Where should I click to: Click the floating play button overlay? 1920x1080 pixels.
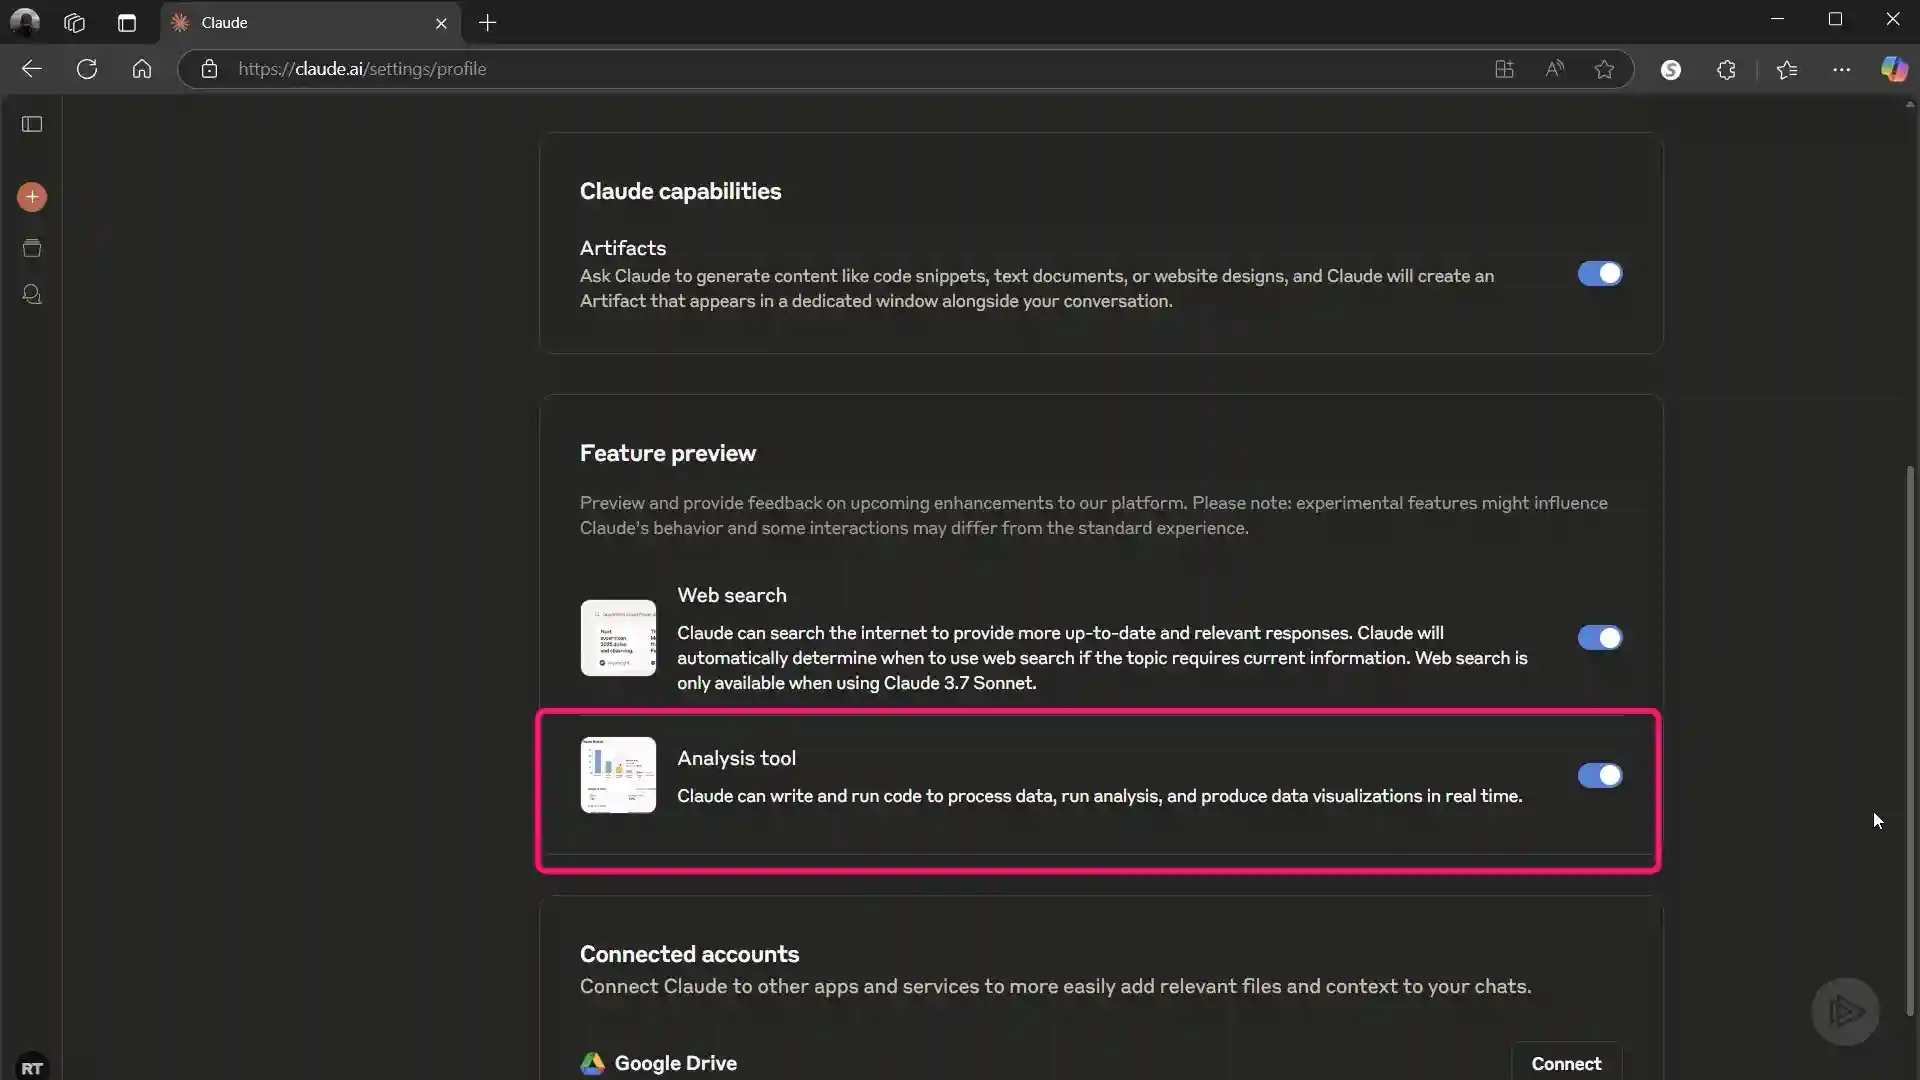point(1845,1011)
